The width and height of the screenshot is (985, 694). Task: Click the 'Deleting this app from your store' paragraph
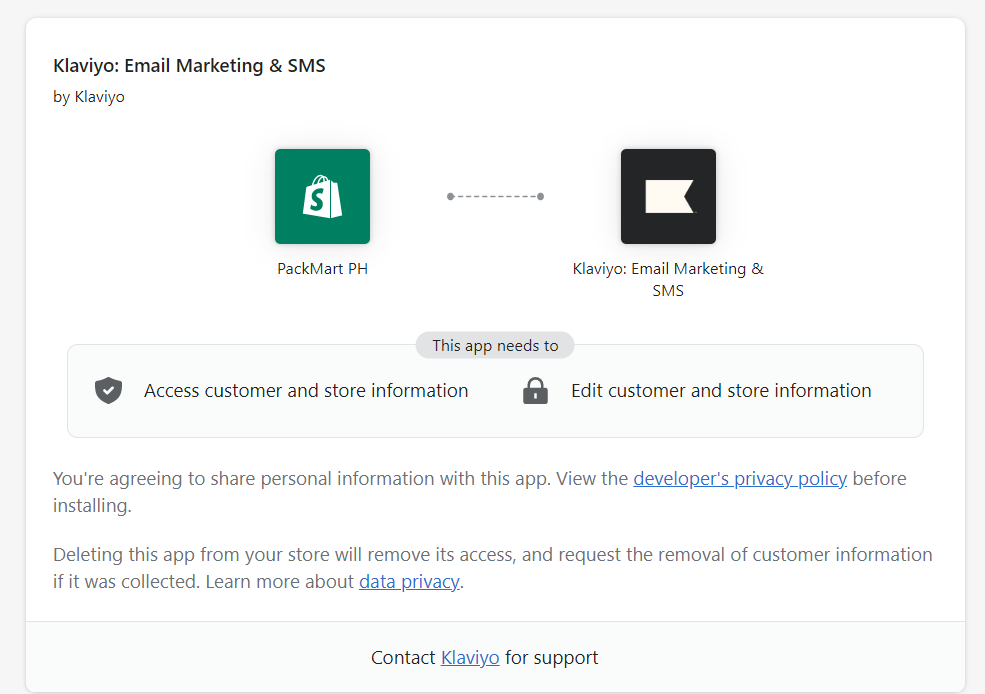[x=492, y=568]
